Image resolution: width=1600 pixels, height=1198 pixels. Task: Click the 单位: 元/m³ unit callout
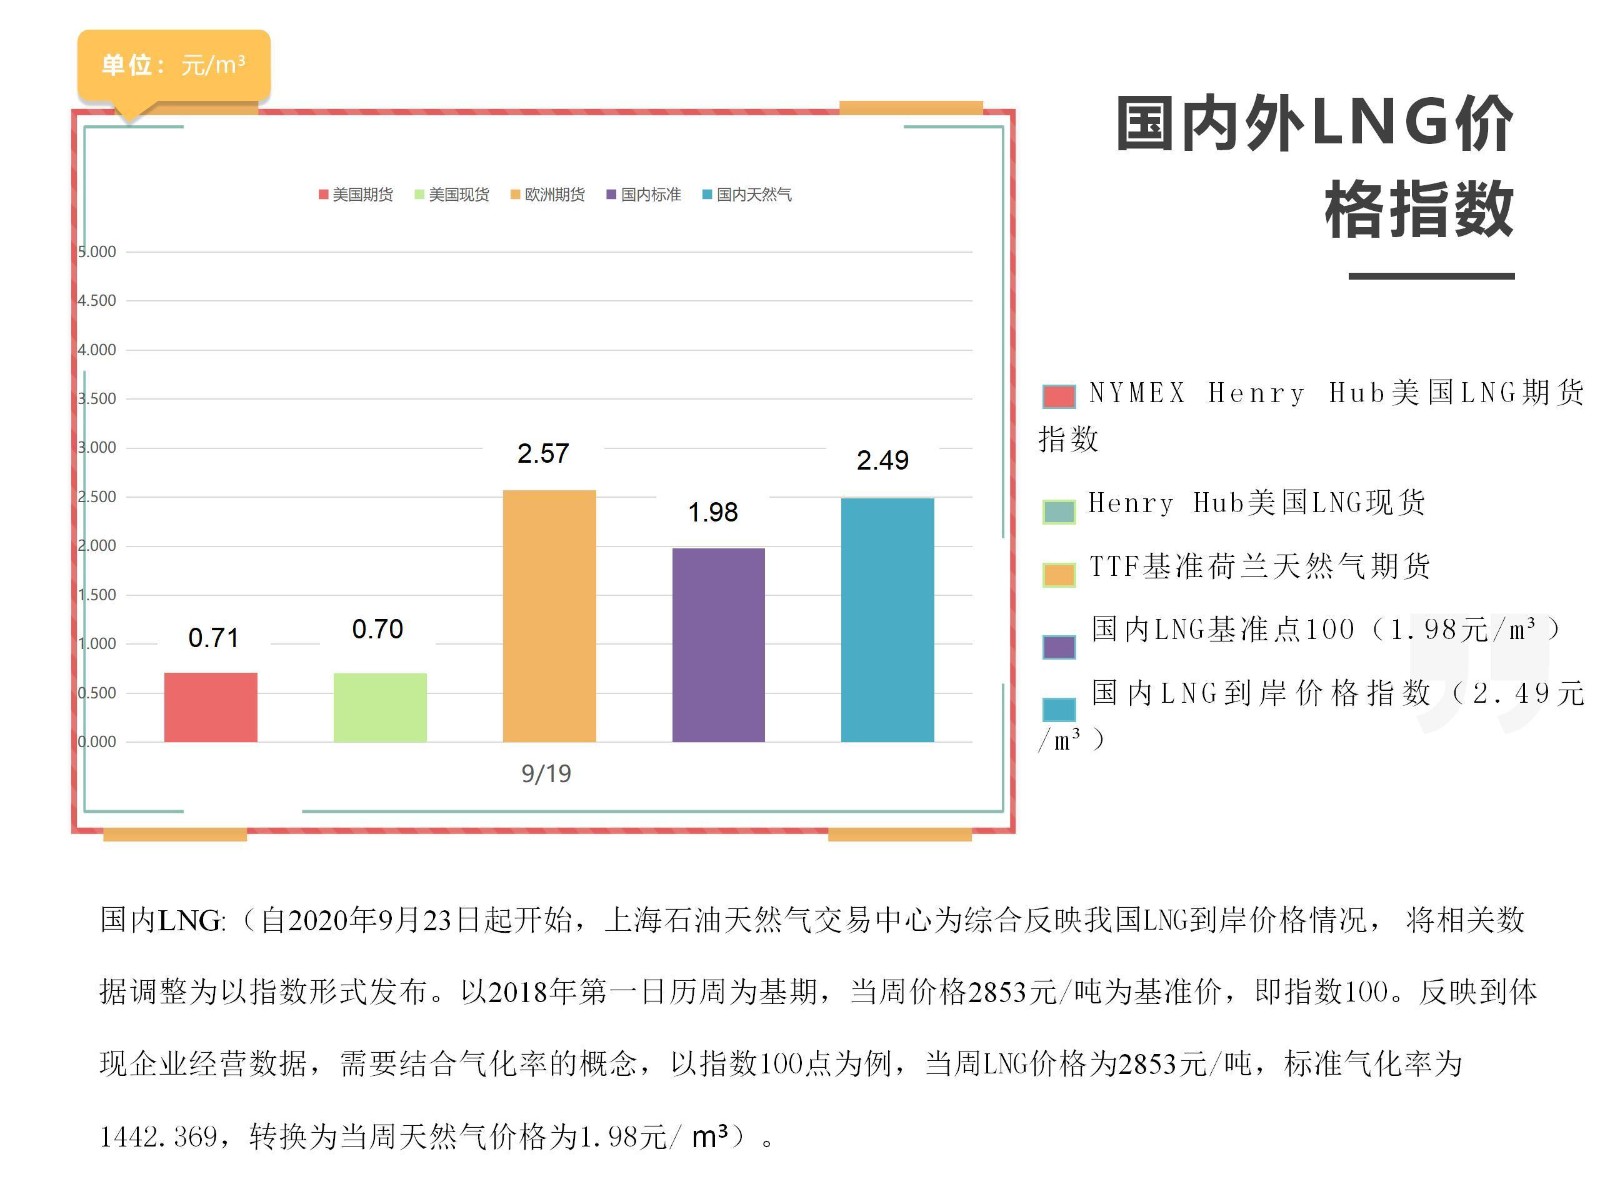tap(174, 66)
